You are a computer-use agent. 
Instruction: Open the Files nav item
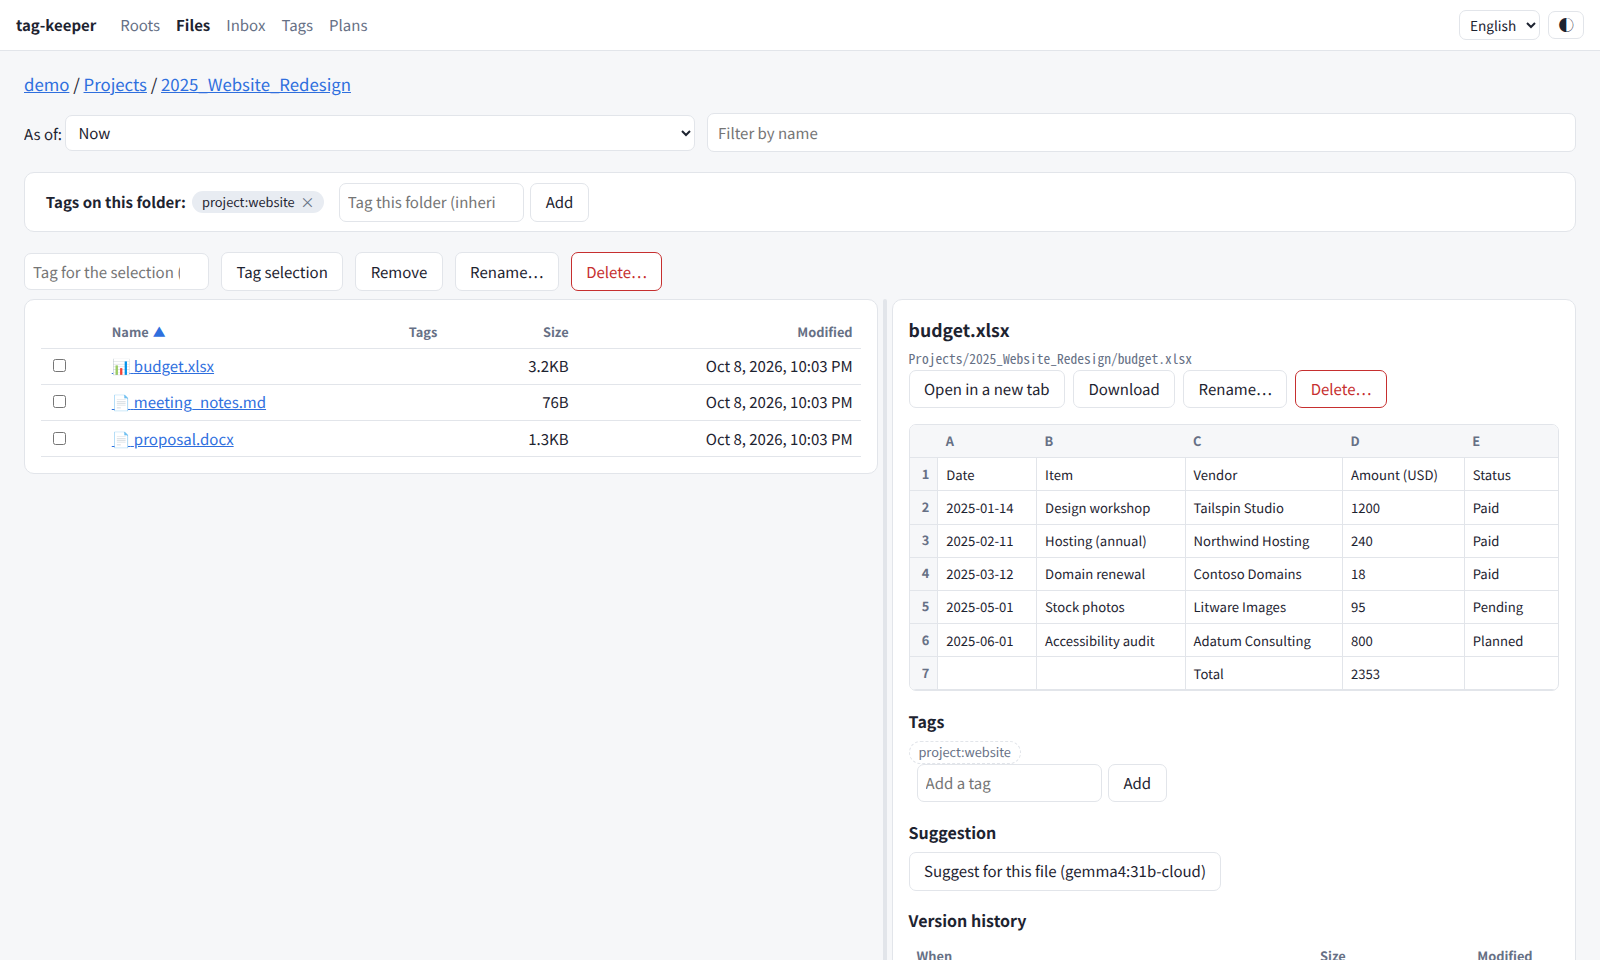193,25
